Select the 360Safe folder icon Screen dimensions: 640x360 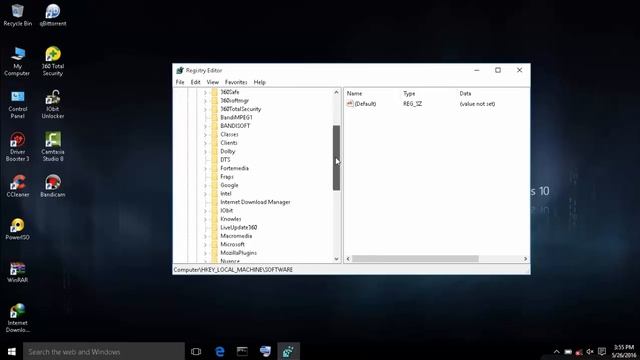(214, 92)
